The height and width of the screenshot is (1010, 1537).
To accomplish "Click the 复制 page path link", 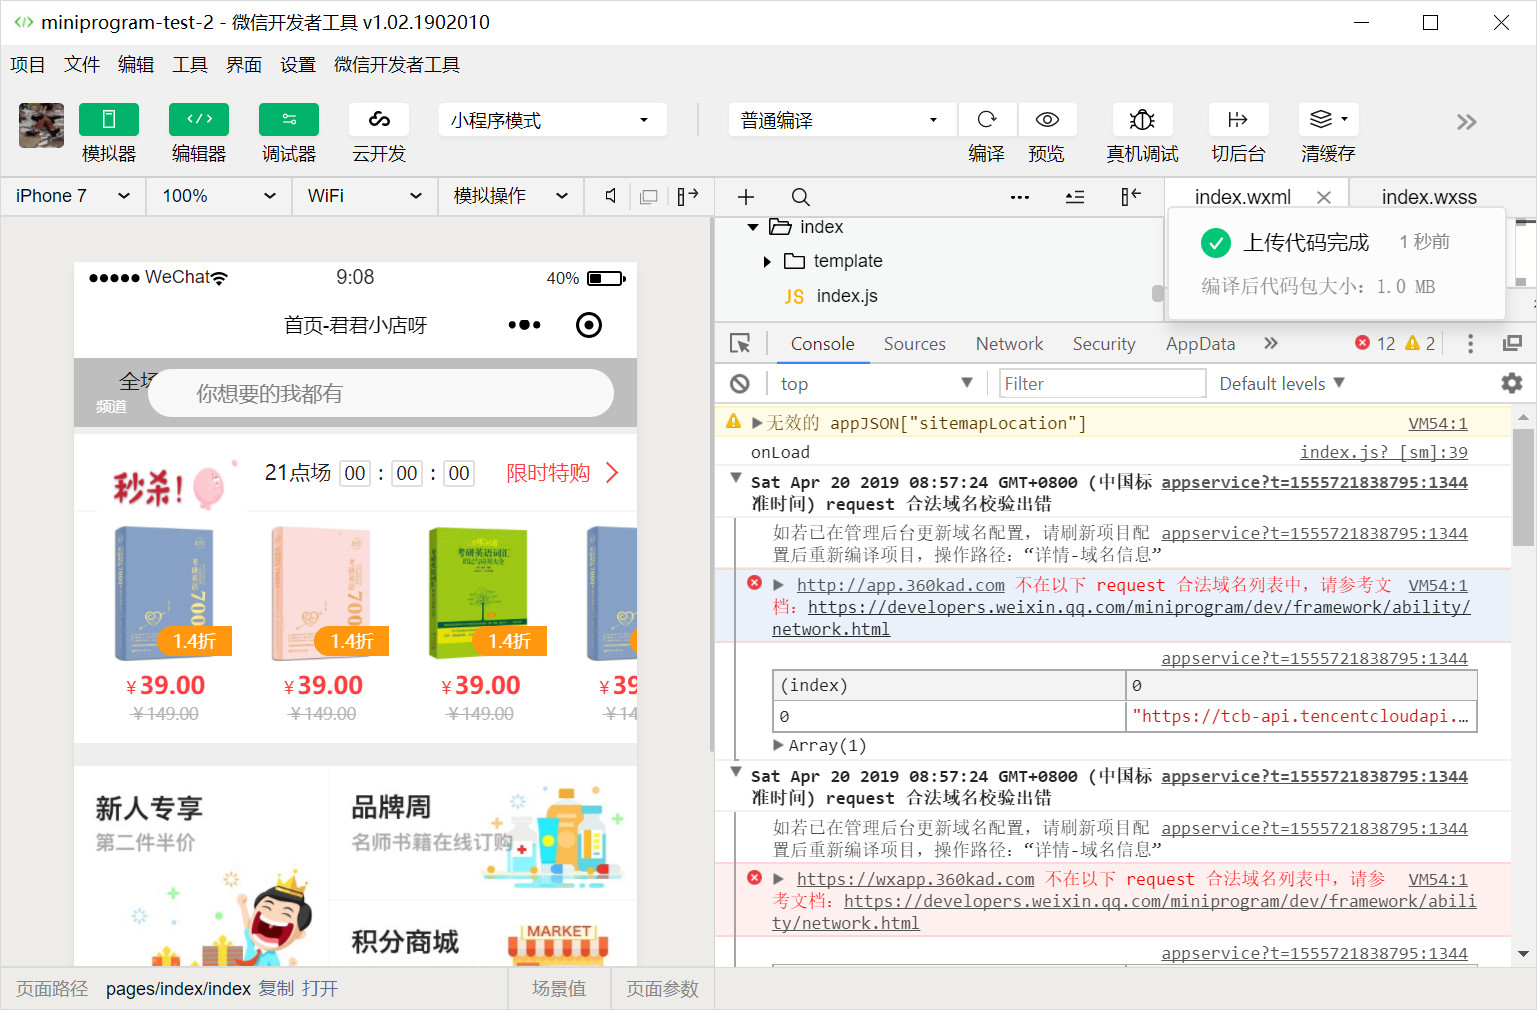I will point(276,989).
